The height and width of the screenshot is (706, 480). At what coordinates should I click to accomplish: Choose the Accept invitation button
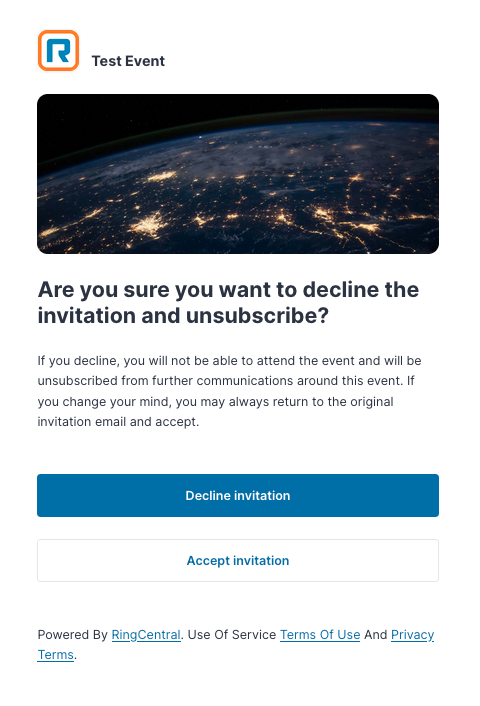pyautogui.click(x=238, y=561)
